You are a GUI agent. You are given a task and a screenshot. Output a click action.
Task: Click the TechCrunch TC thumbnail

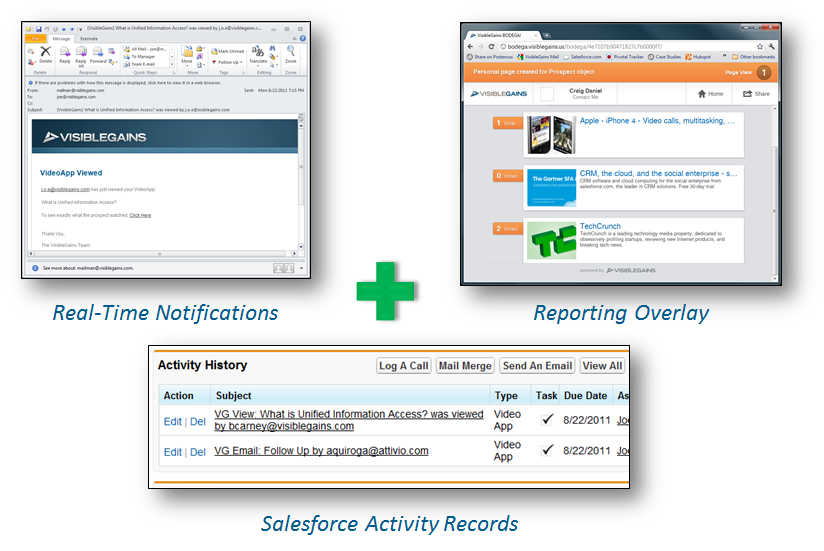(551, 240)
